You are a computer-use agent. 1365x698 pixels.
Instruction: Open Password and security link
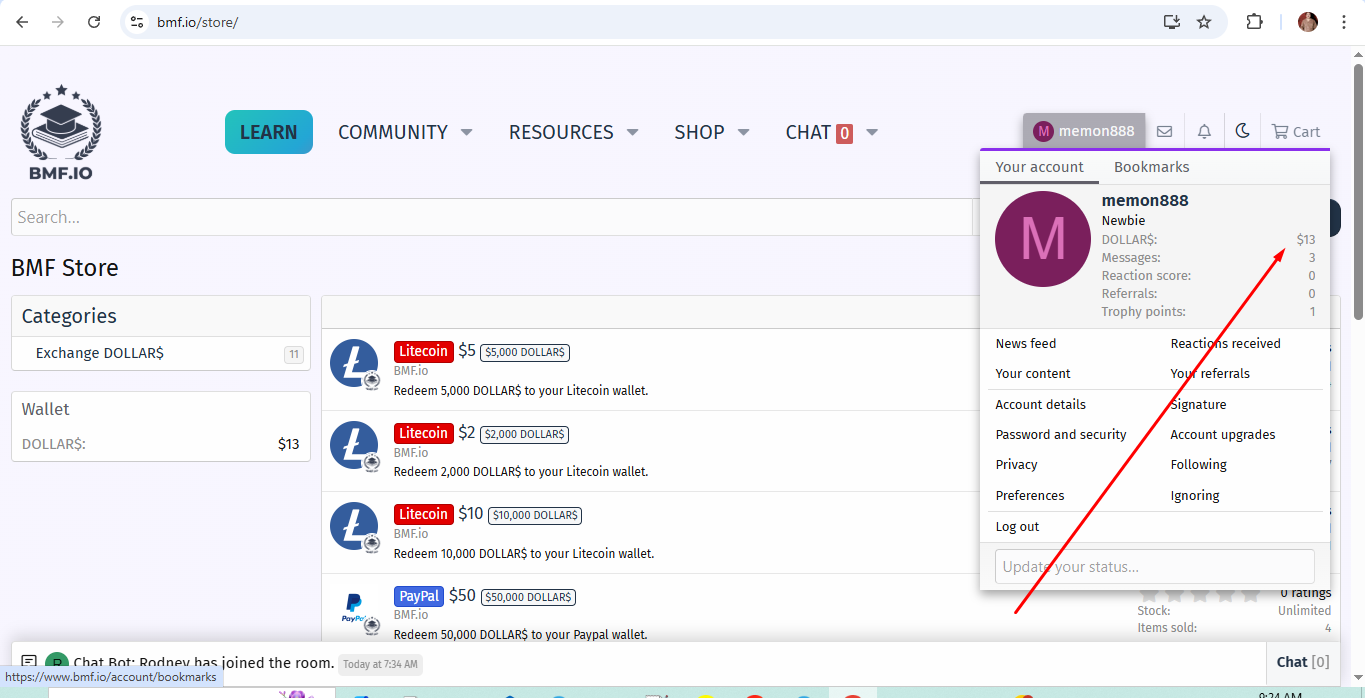click(x=1061, y=434)
